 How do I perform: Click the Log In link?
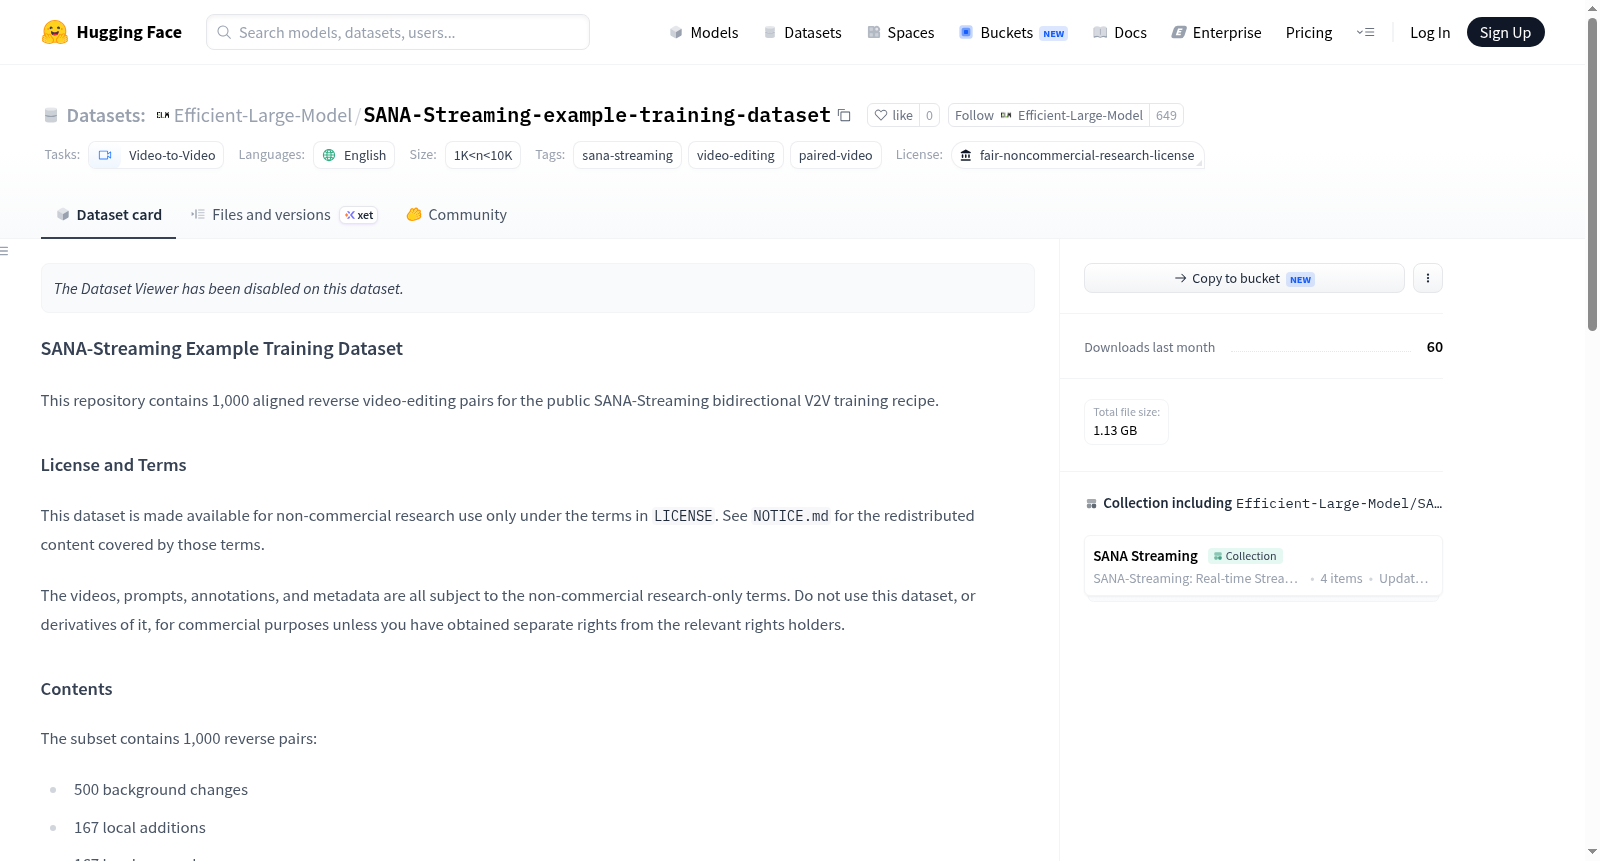tap(1430, 32)
